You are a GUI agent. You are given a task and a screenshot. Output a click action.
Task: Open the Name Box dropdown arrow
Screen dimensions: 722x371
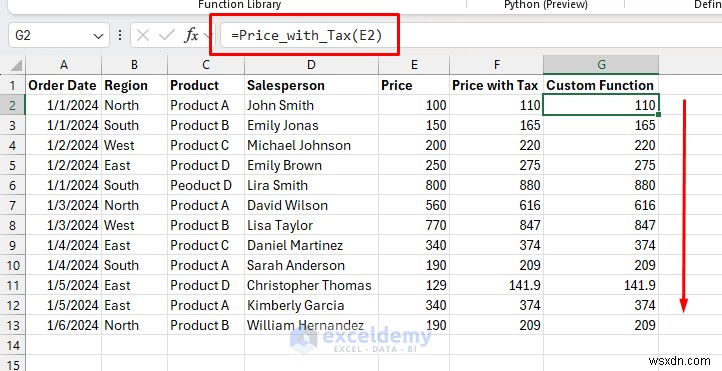tap(98, 36)
